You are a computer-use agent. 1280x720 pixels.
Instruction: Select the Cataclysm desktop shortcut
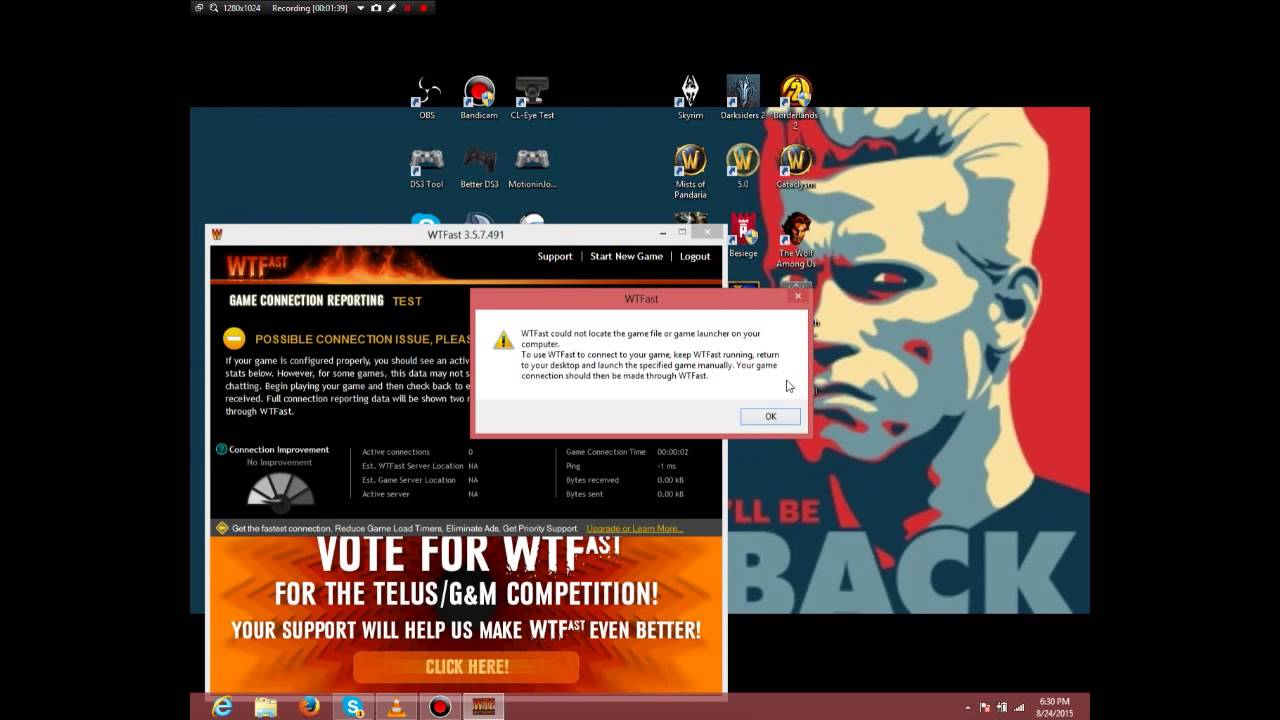(796, 168)
